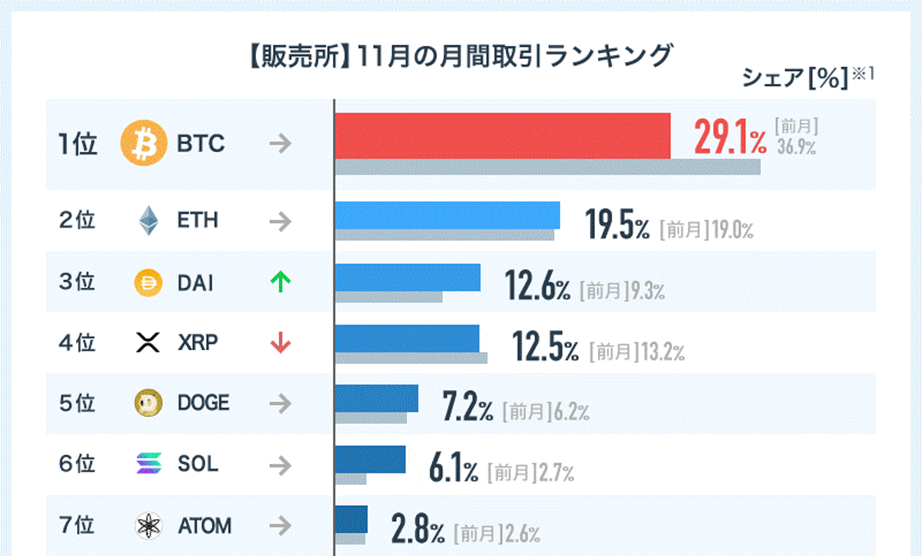Click the 7位 ATOM rank label
The image size is (922, 556).
tap(77, 525)
